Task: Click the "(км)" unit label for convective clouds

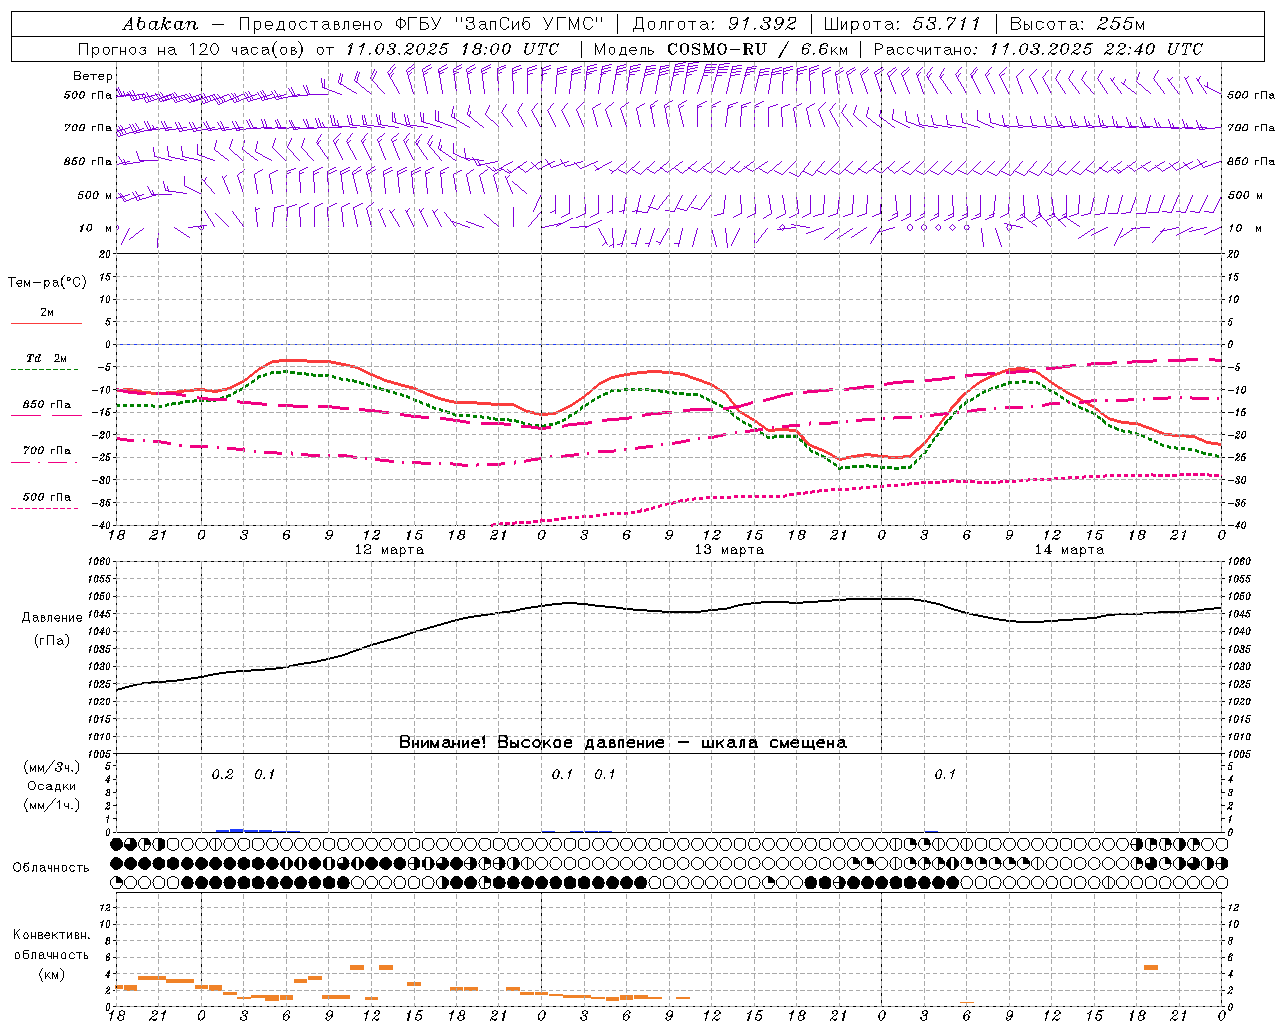Action: 51,974
